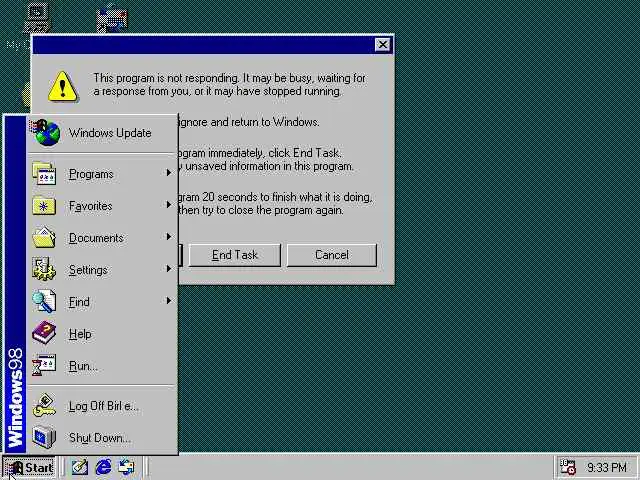
Task: Expand the Documents submenu arrow
Action: click(169, 237)
